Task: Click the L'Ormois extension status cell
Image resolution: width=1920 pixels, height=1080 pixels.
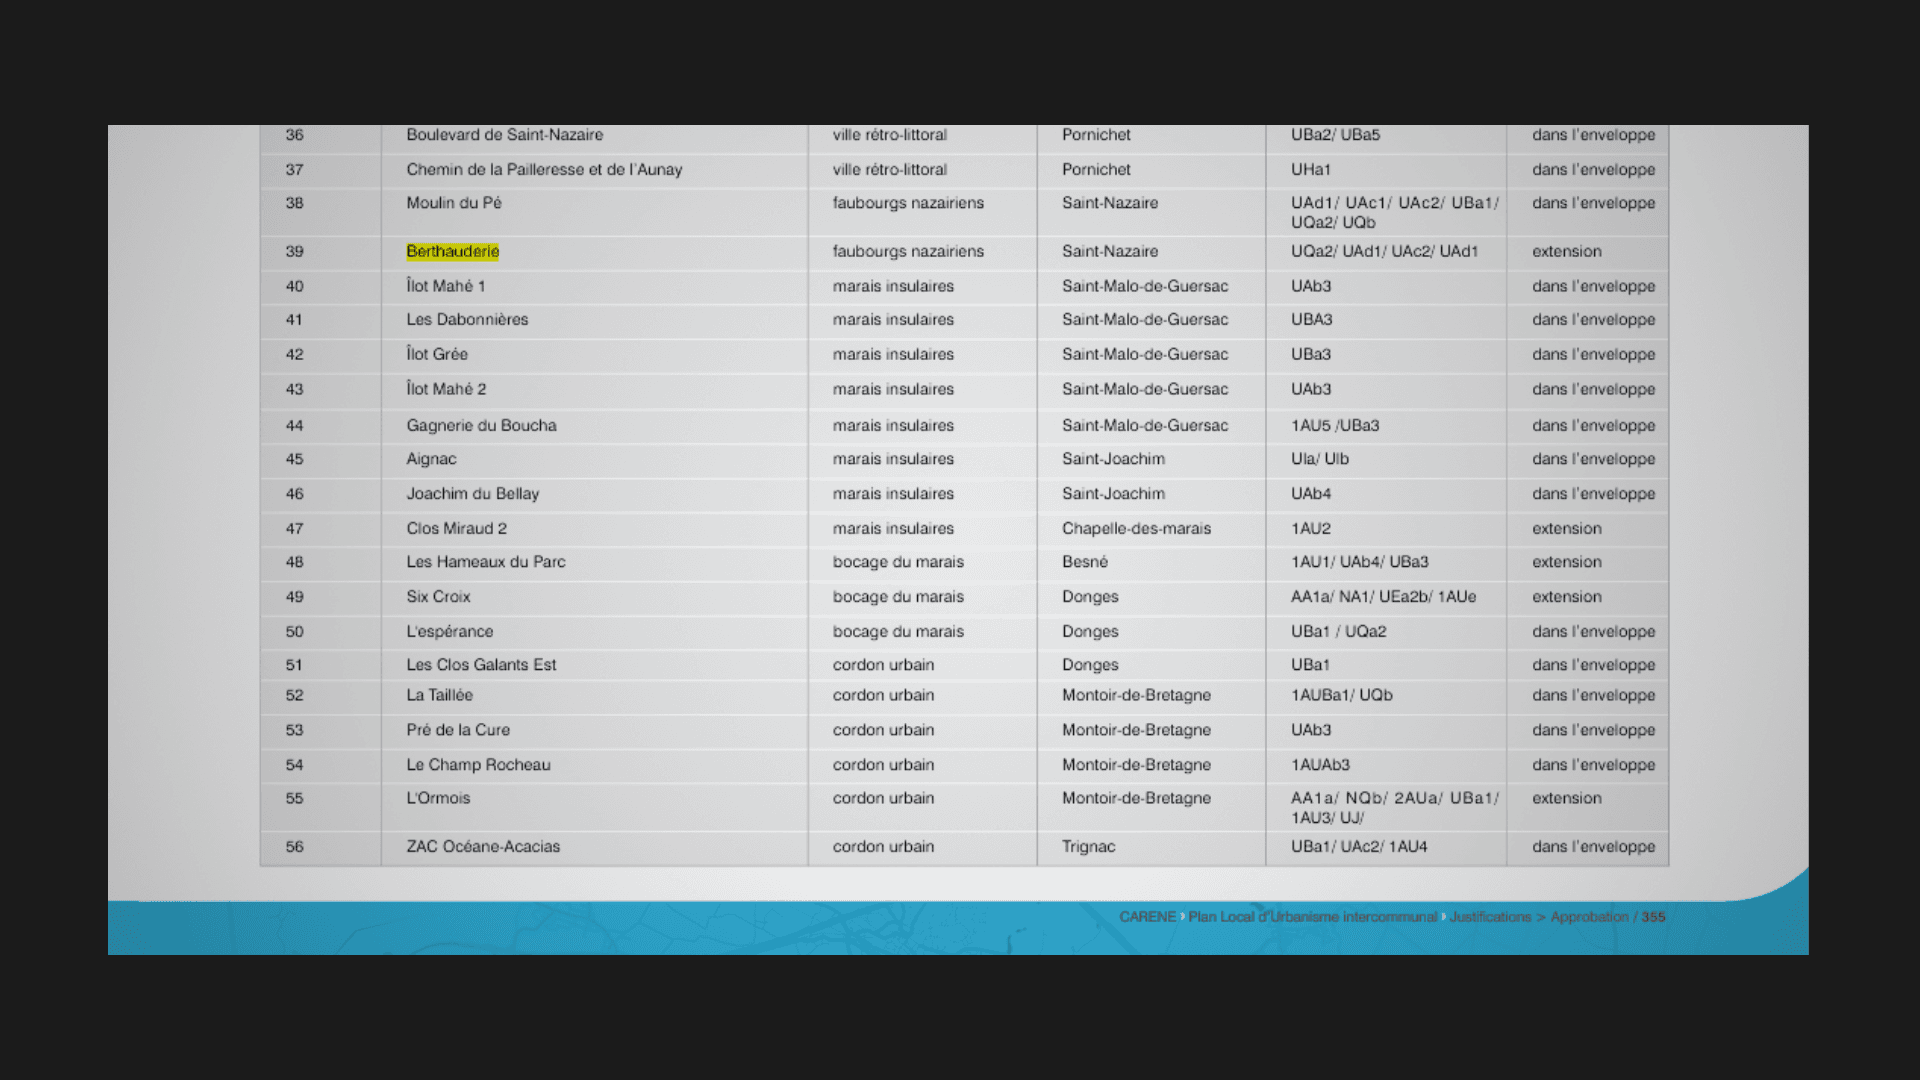Action: [x=1566, y=798]
